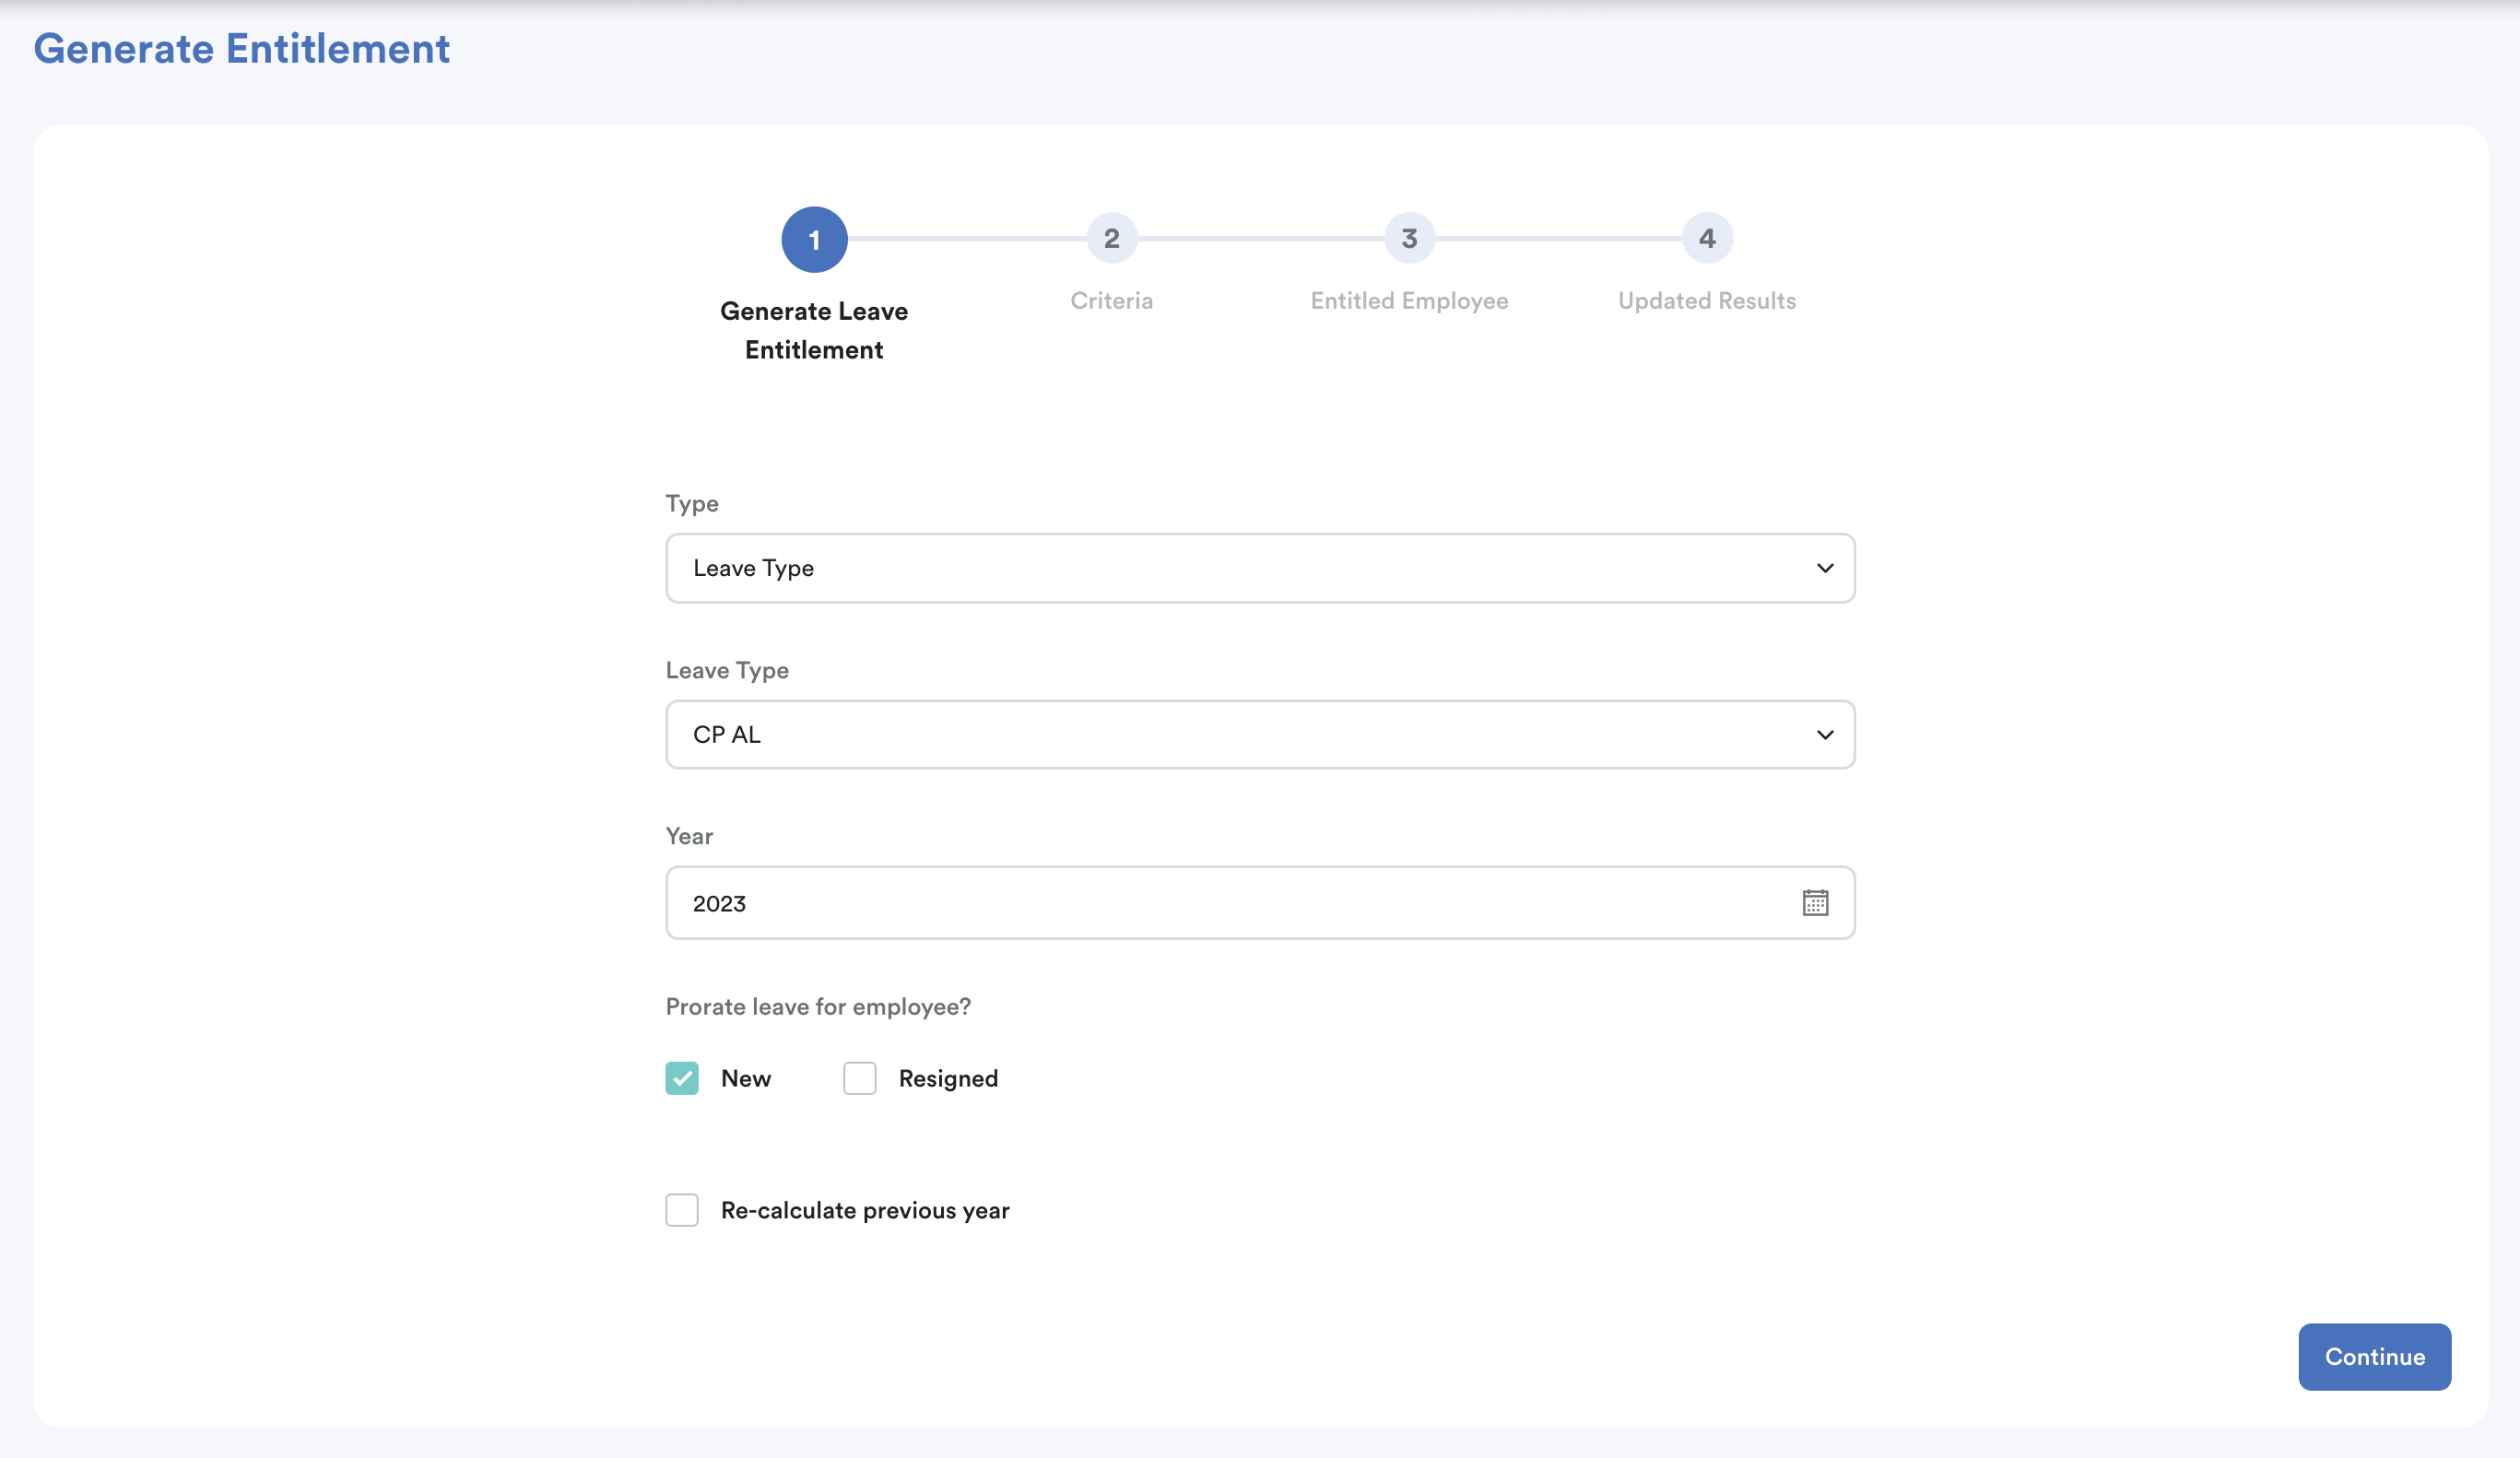Screen dimensions: 2520x1458
Task: Click the calendar icon in Year field
Action: [x=1815, y=903]
